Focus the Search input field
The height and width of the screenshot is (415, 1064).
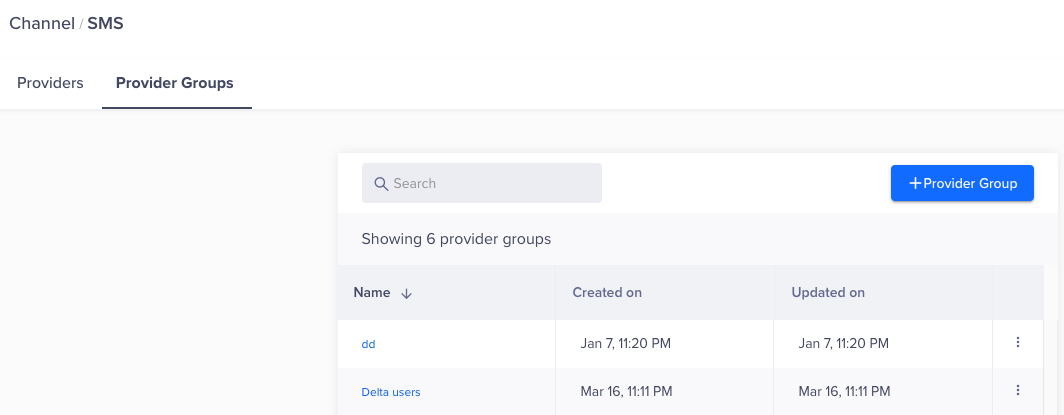[490, 184]
